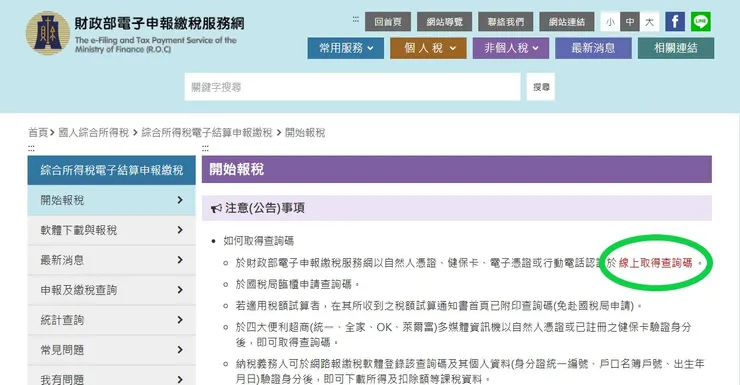Click chevron arrow on sidebar 最新消息 row
The height and width of the screenshot is (385, 740).
(180, 260)
